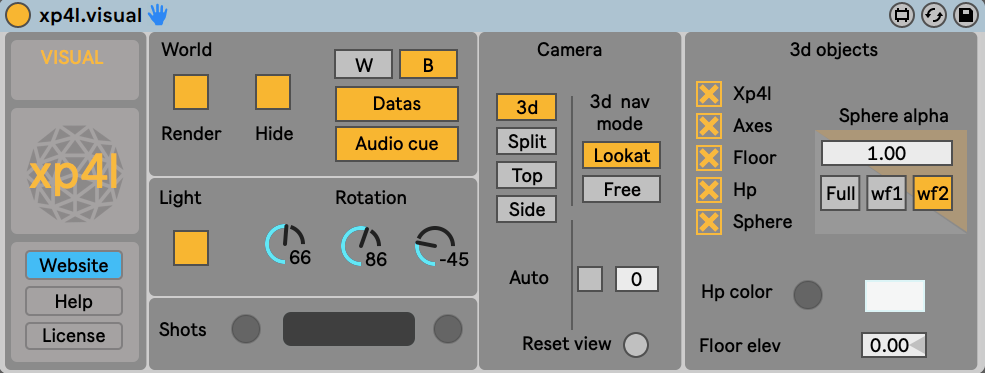Select the wf1 sphere mode
This screenshot has width=985, height=373.
pos(886,193)
